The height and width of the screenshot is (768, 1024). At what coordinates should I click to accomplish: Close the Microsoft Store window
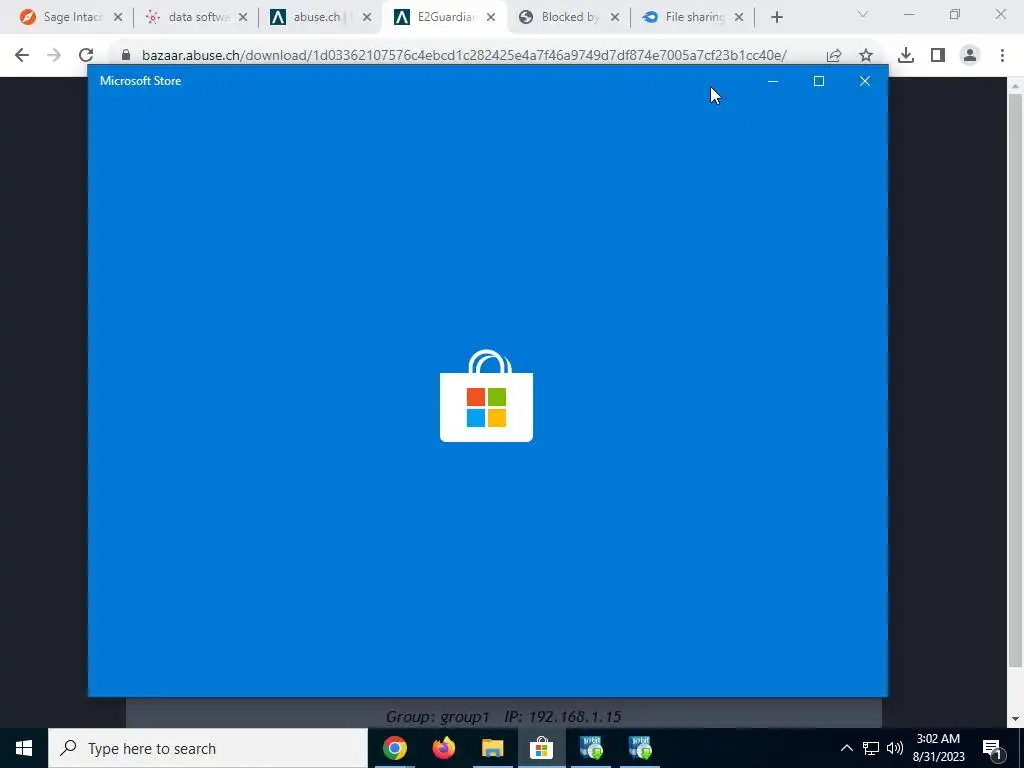click(865, 81)
